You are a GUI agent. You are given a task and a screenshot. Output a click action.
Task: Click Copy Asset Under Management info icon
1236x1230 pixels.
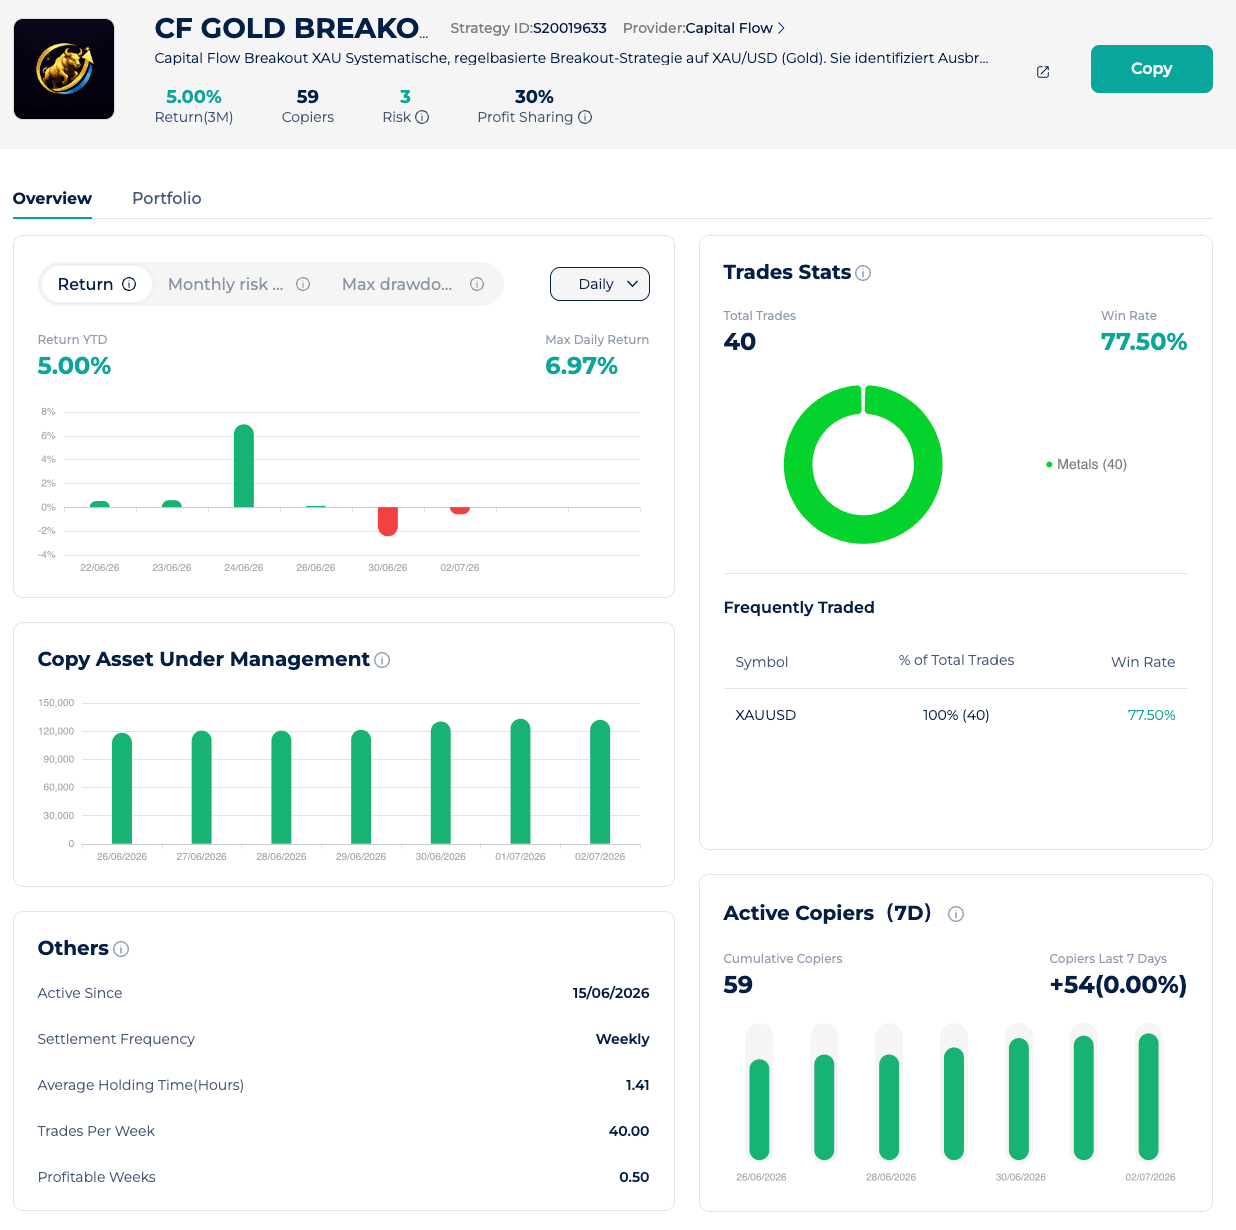point(382,660)
